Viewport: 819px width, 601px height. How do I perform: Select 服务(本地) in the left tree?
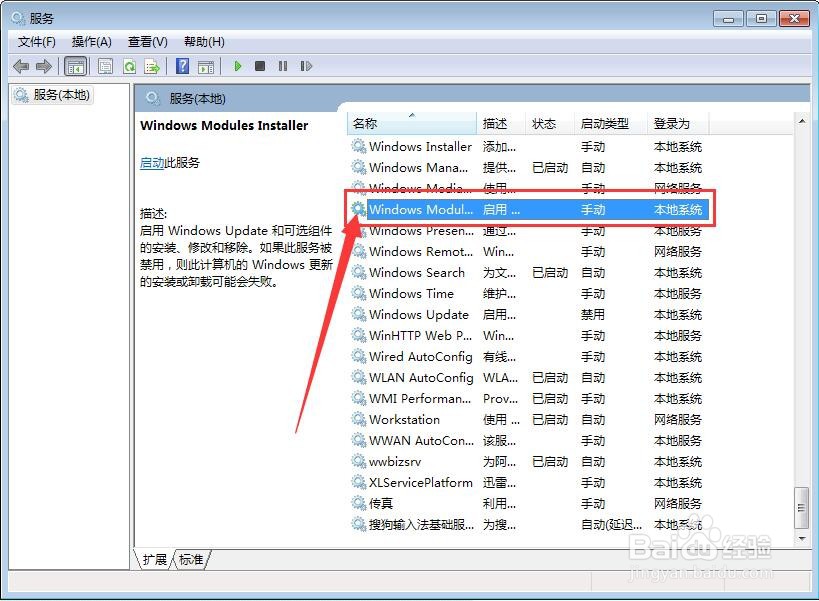click(53, 95)
